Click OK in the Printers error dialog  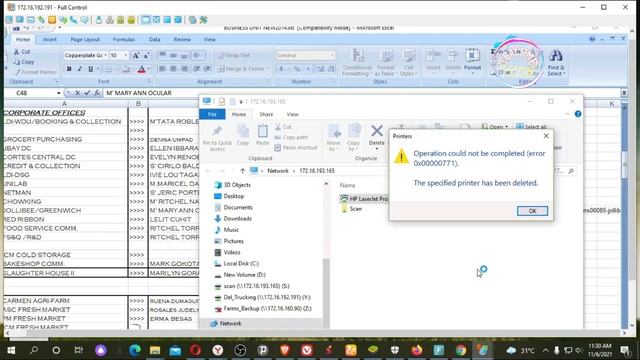(532, 211)
